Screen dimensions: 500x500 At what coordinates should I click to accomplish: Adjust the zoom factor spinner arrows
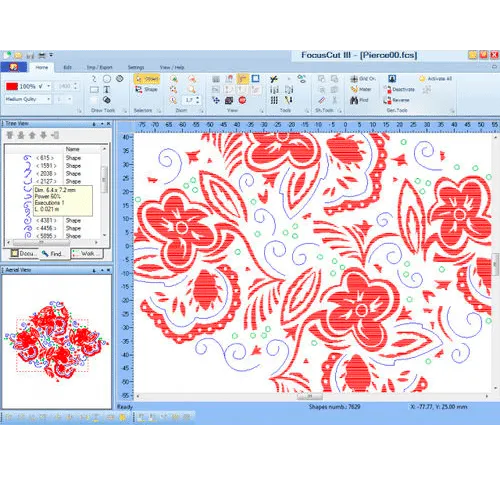[198, 100]
